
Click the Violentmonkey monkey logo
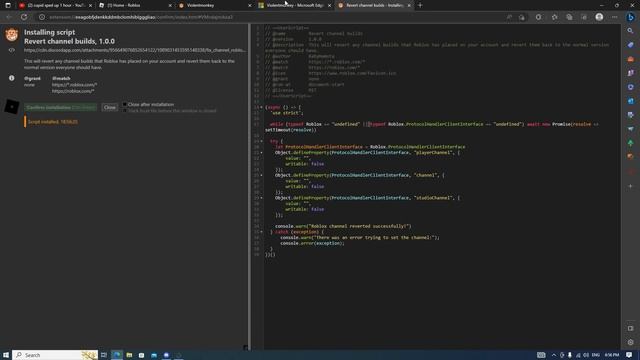coord(11,35)
